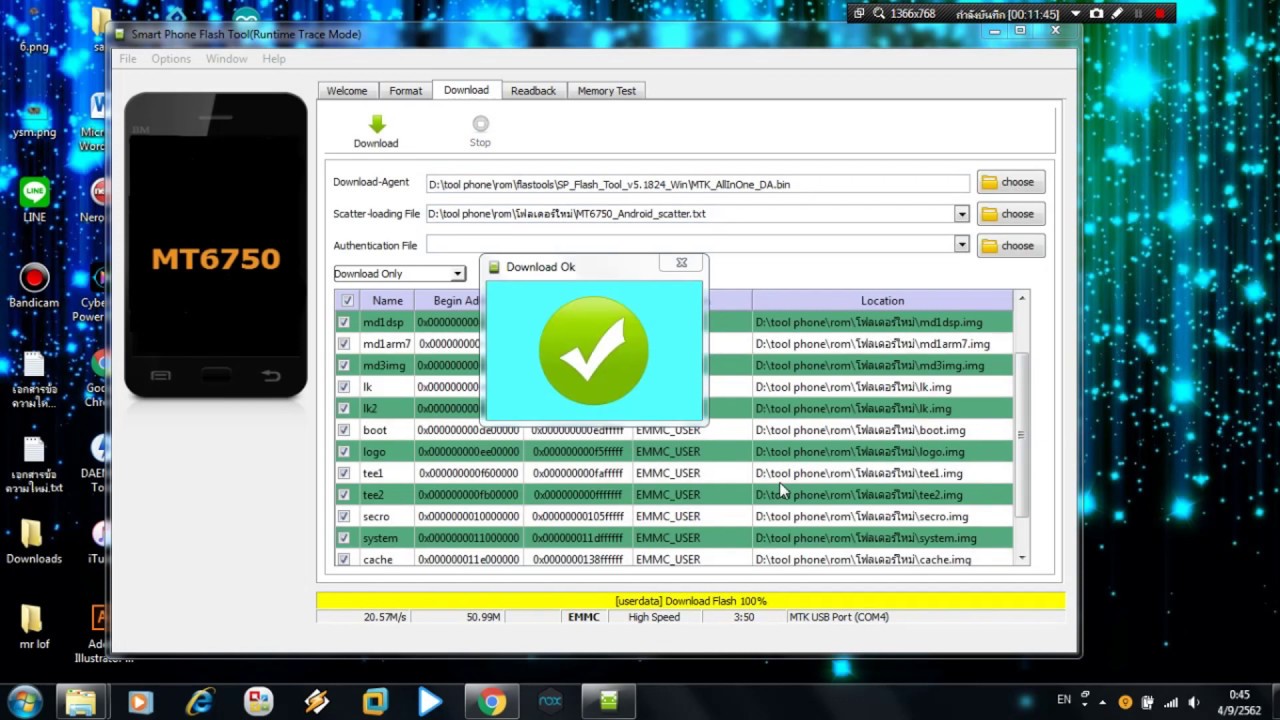Click the phone's back softkey icon
The height and width of the screenshot is (720, 1280).
(x=271, y=376)
